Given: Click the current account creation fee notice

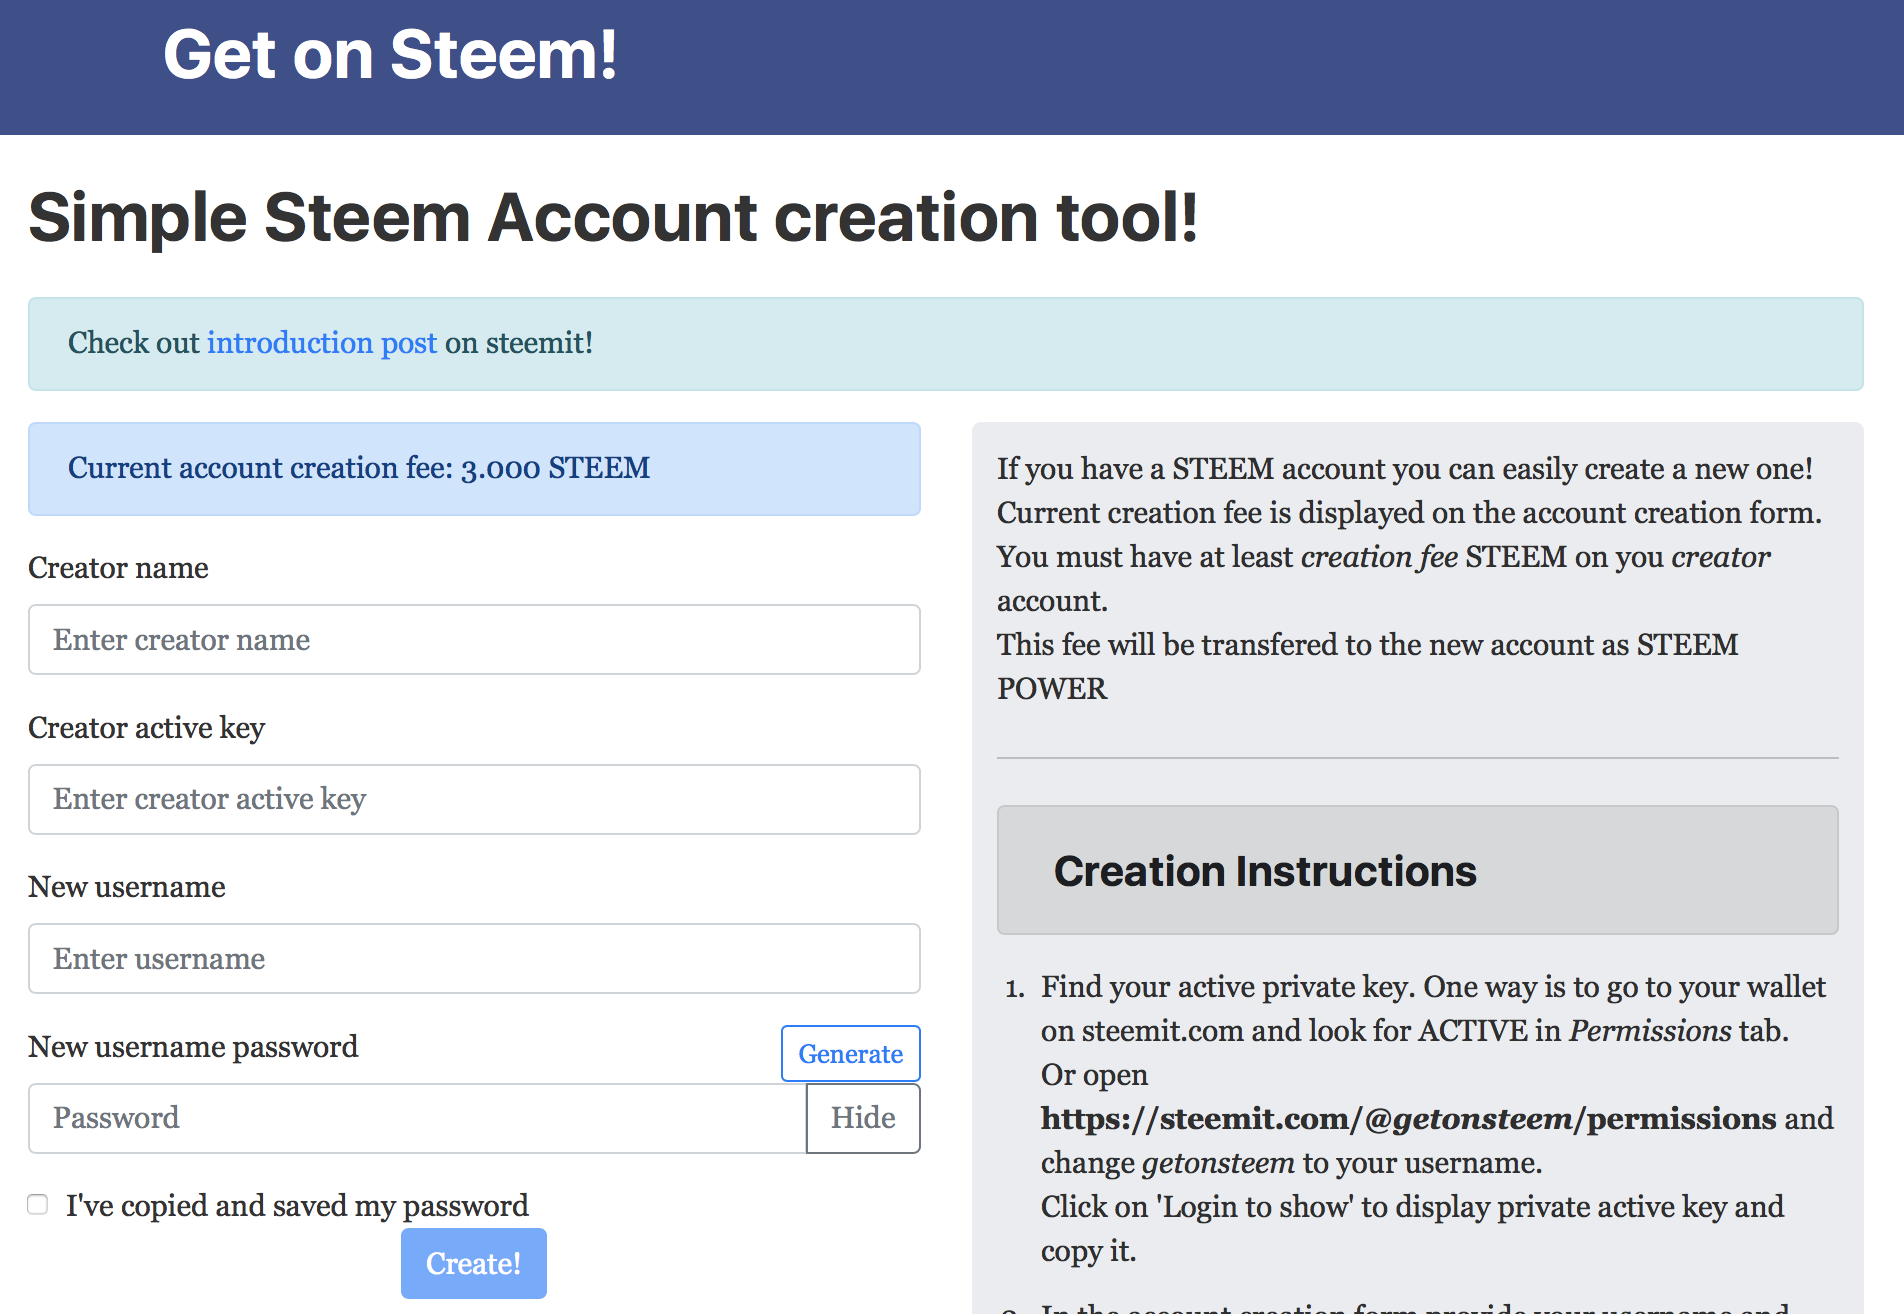Looking at the screenshot, I should 359,468.
